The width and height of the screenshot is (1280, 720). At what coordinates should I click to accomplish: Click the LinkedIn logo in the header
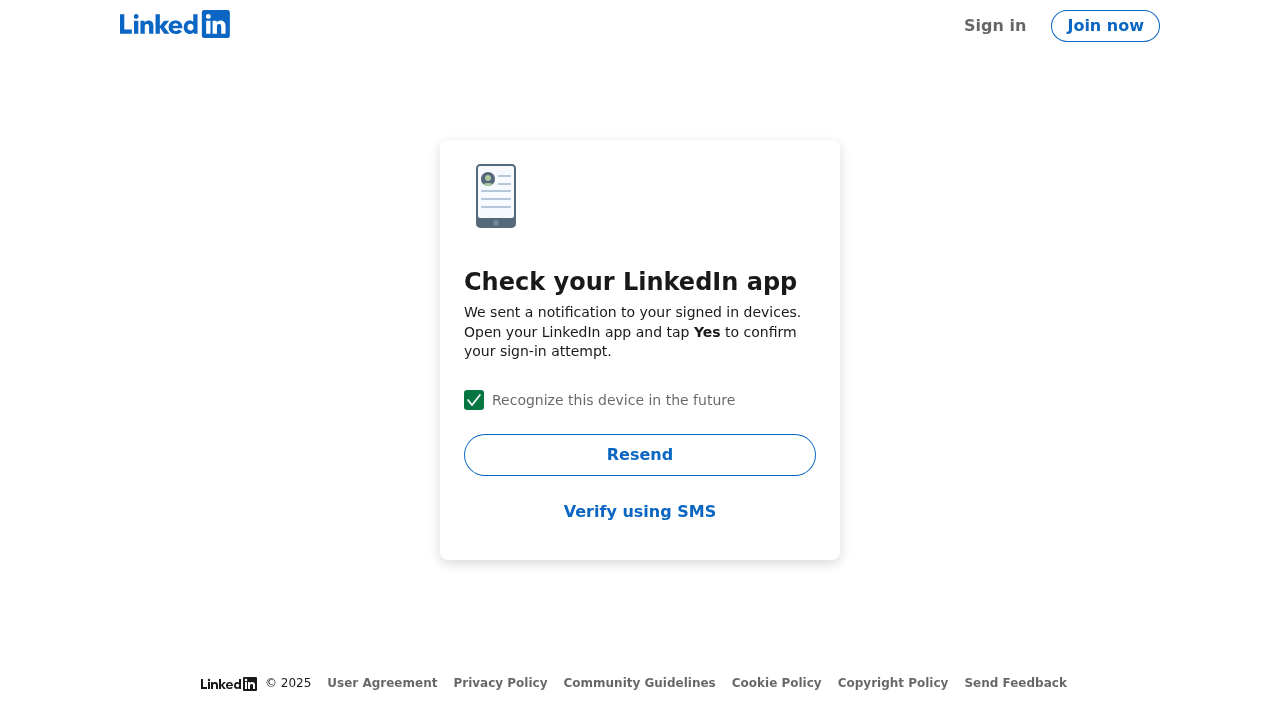[175, 24]
